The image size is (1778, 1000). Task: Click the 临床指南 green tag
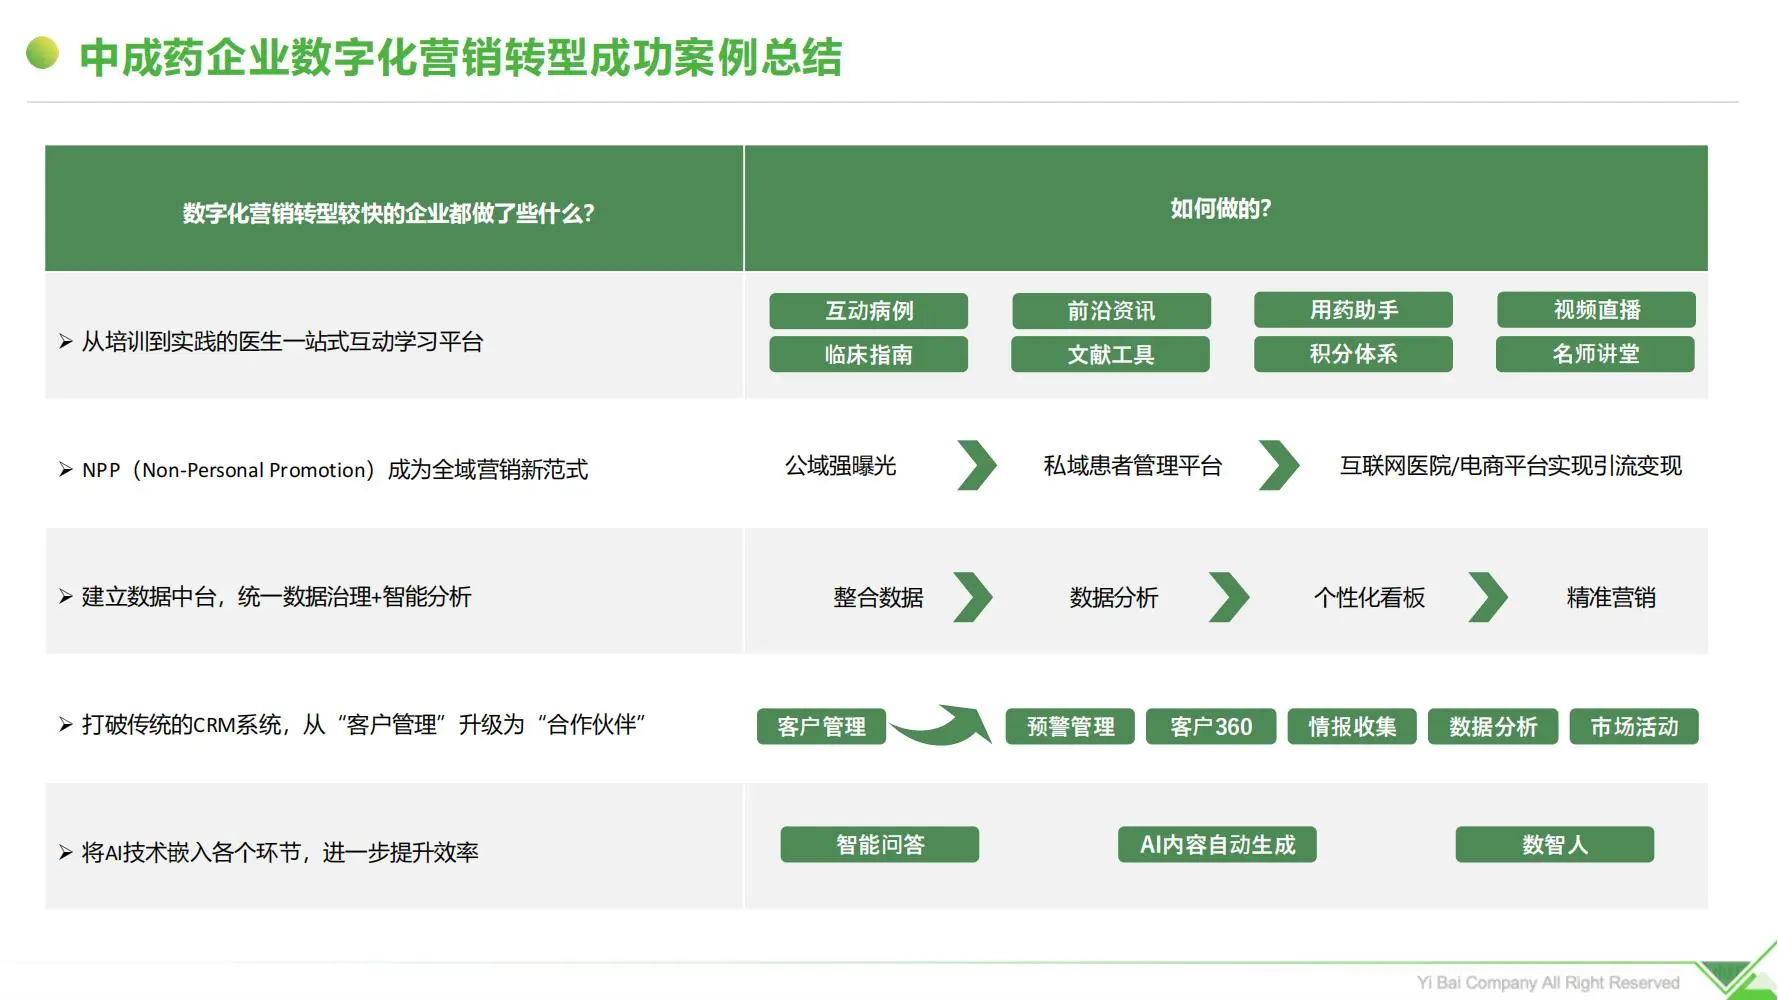pyautogui.click(x=868, y=354)
